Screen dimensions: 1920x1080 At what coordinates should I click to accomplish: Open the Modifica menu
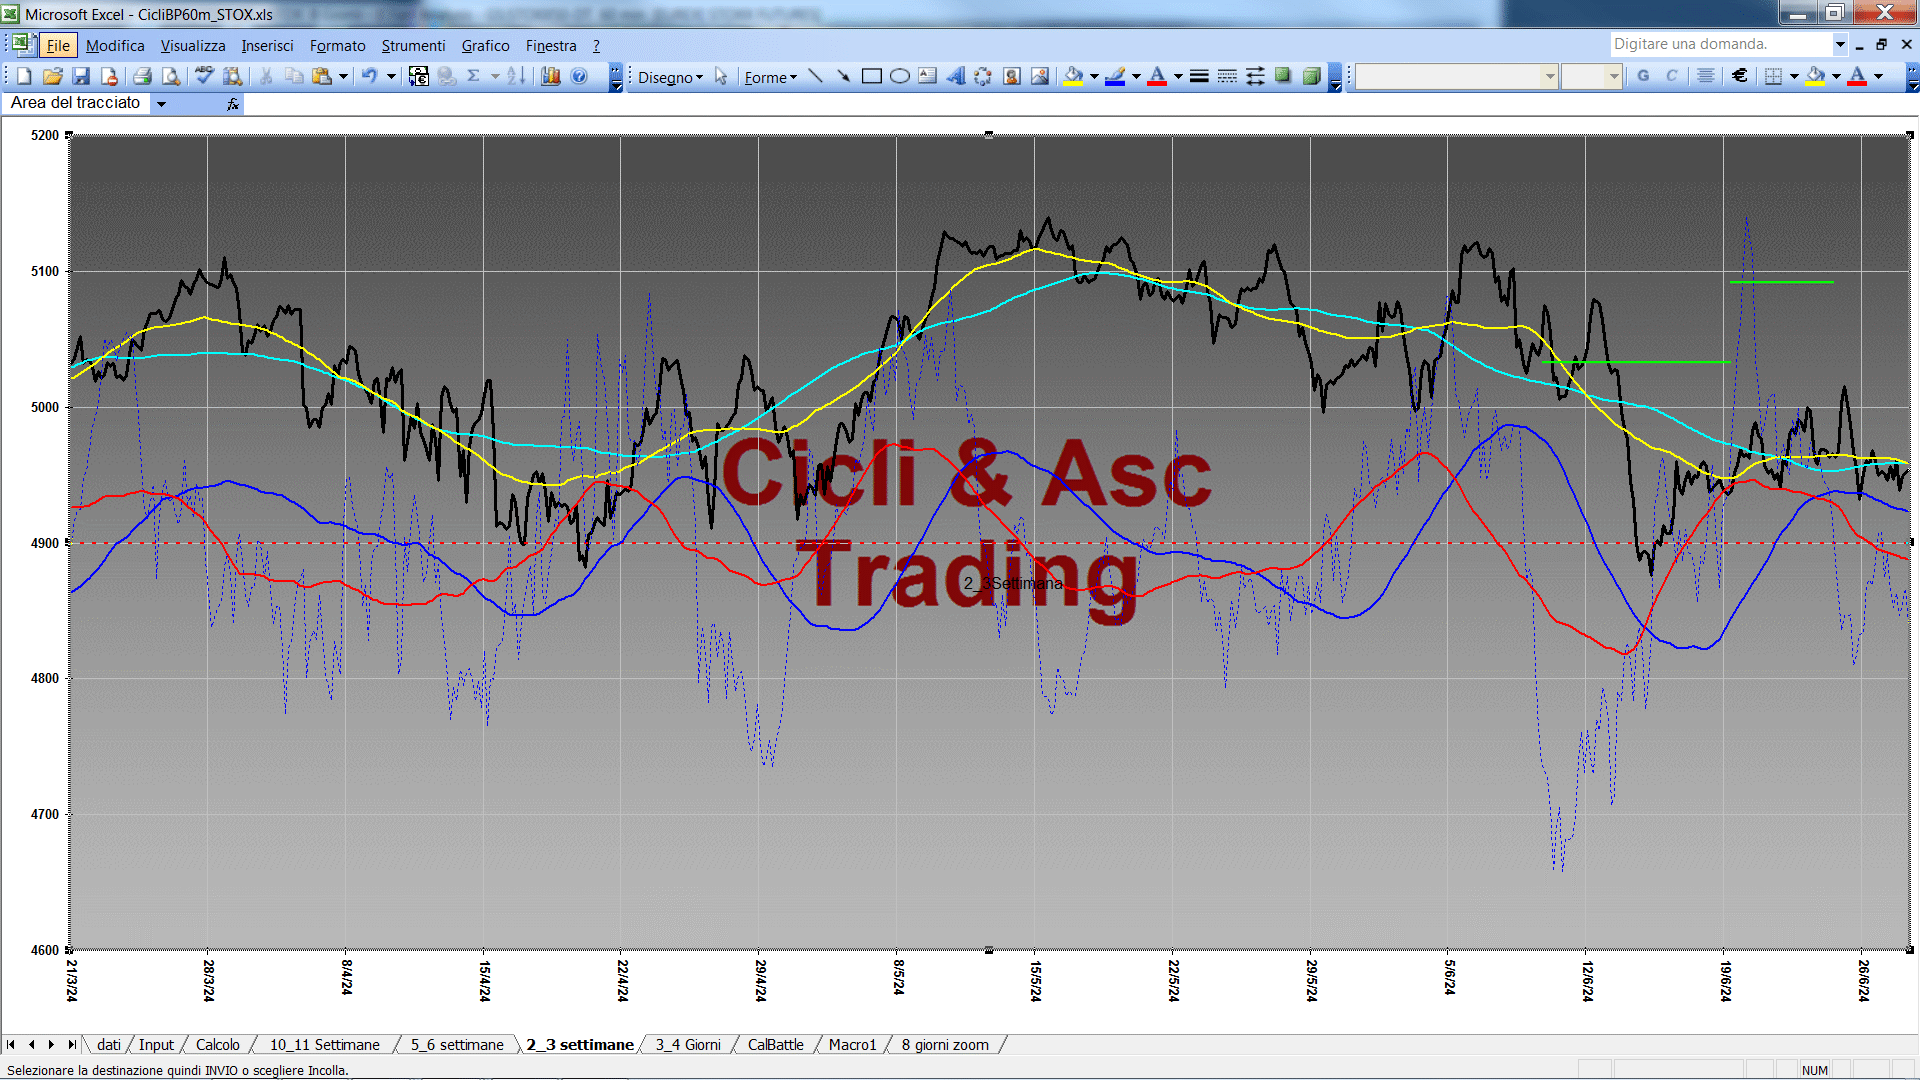click(115, 46)
